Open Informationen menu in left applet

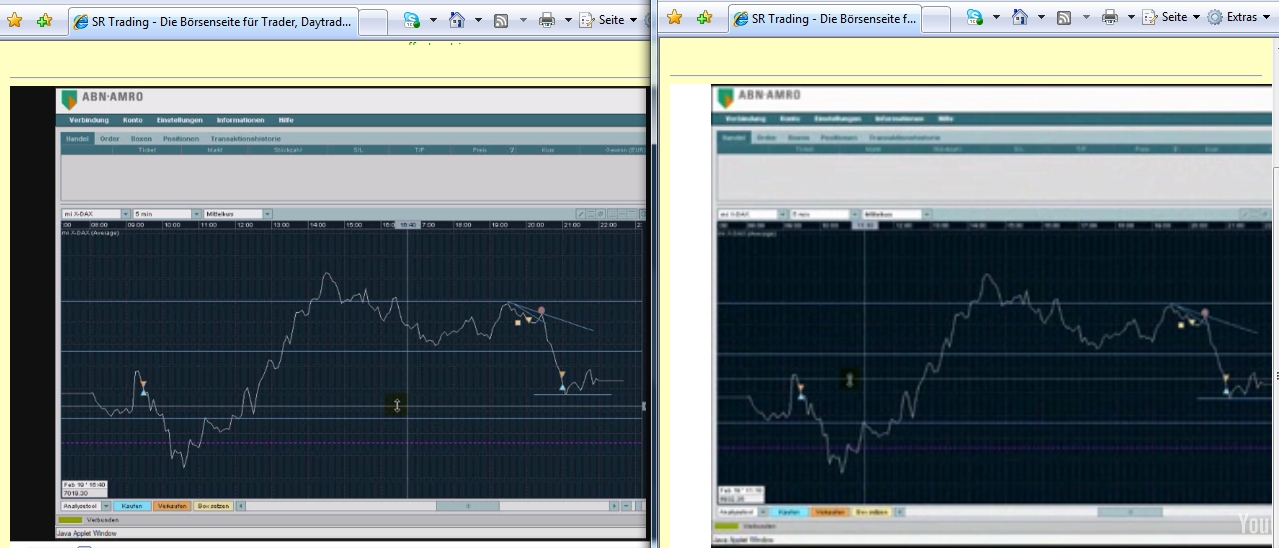tap(240, 120)
